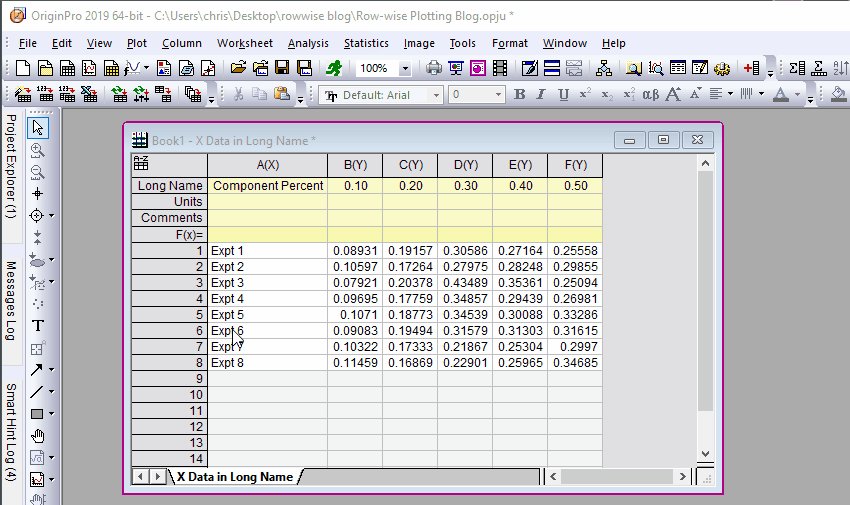Open the Default: Arial font dropdown

(x=436, y=95)
